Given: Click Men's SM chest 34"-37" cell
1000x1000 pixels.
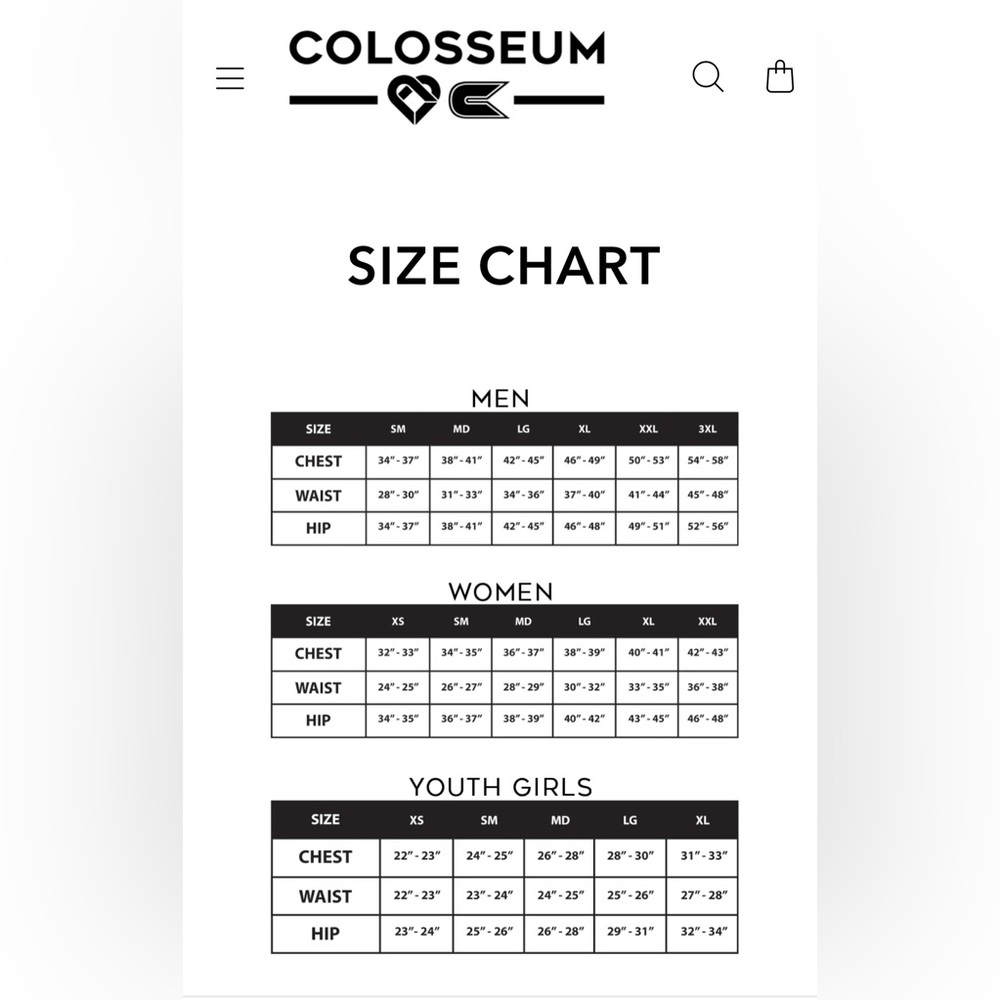Looking at the screenshot, I should click(398, 461).
